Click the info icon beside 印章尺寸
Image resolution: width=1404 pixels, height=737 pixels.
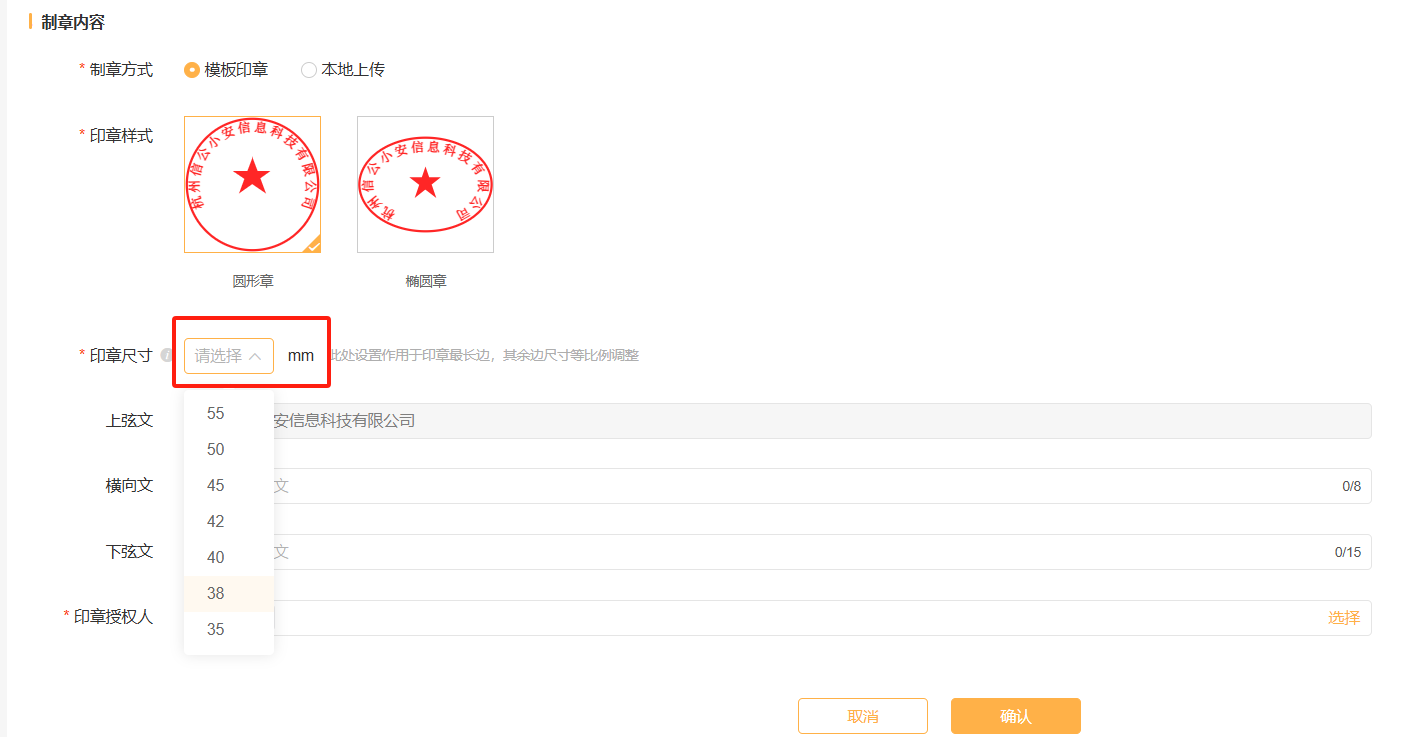click(167, 355)
